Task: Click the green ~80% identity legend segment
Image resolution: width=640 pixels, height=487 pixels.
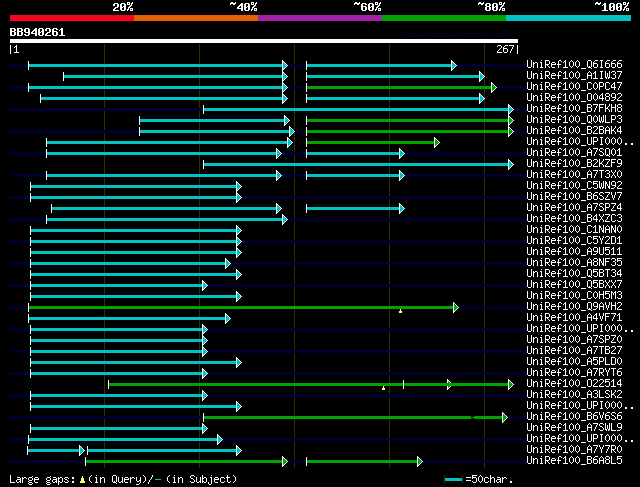Action: pyautogui.click(x=444, y=18)
